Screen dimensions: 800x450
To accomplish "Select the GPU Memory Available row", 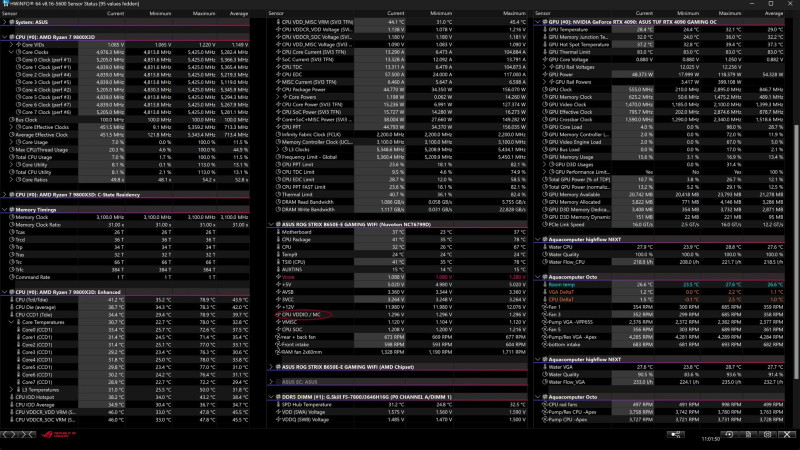I will (659, 195).
